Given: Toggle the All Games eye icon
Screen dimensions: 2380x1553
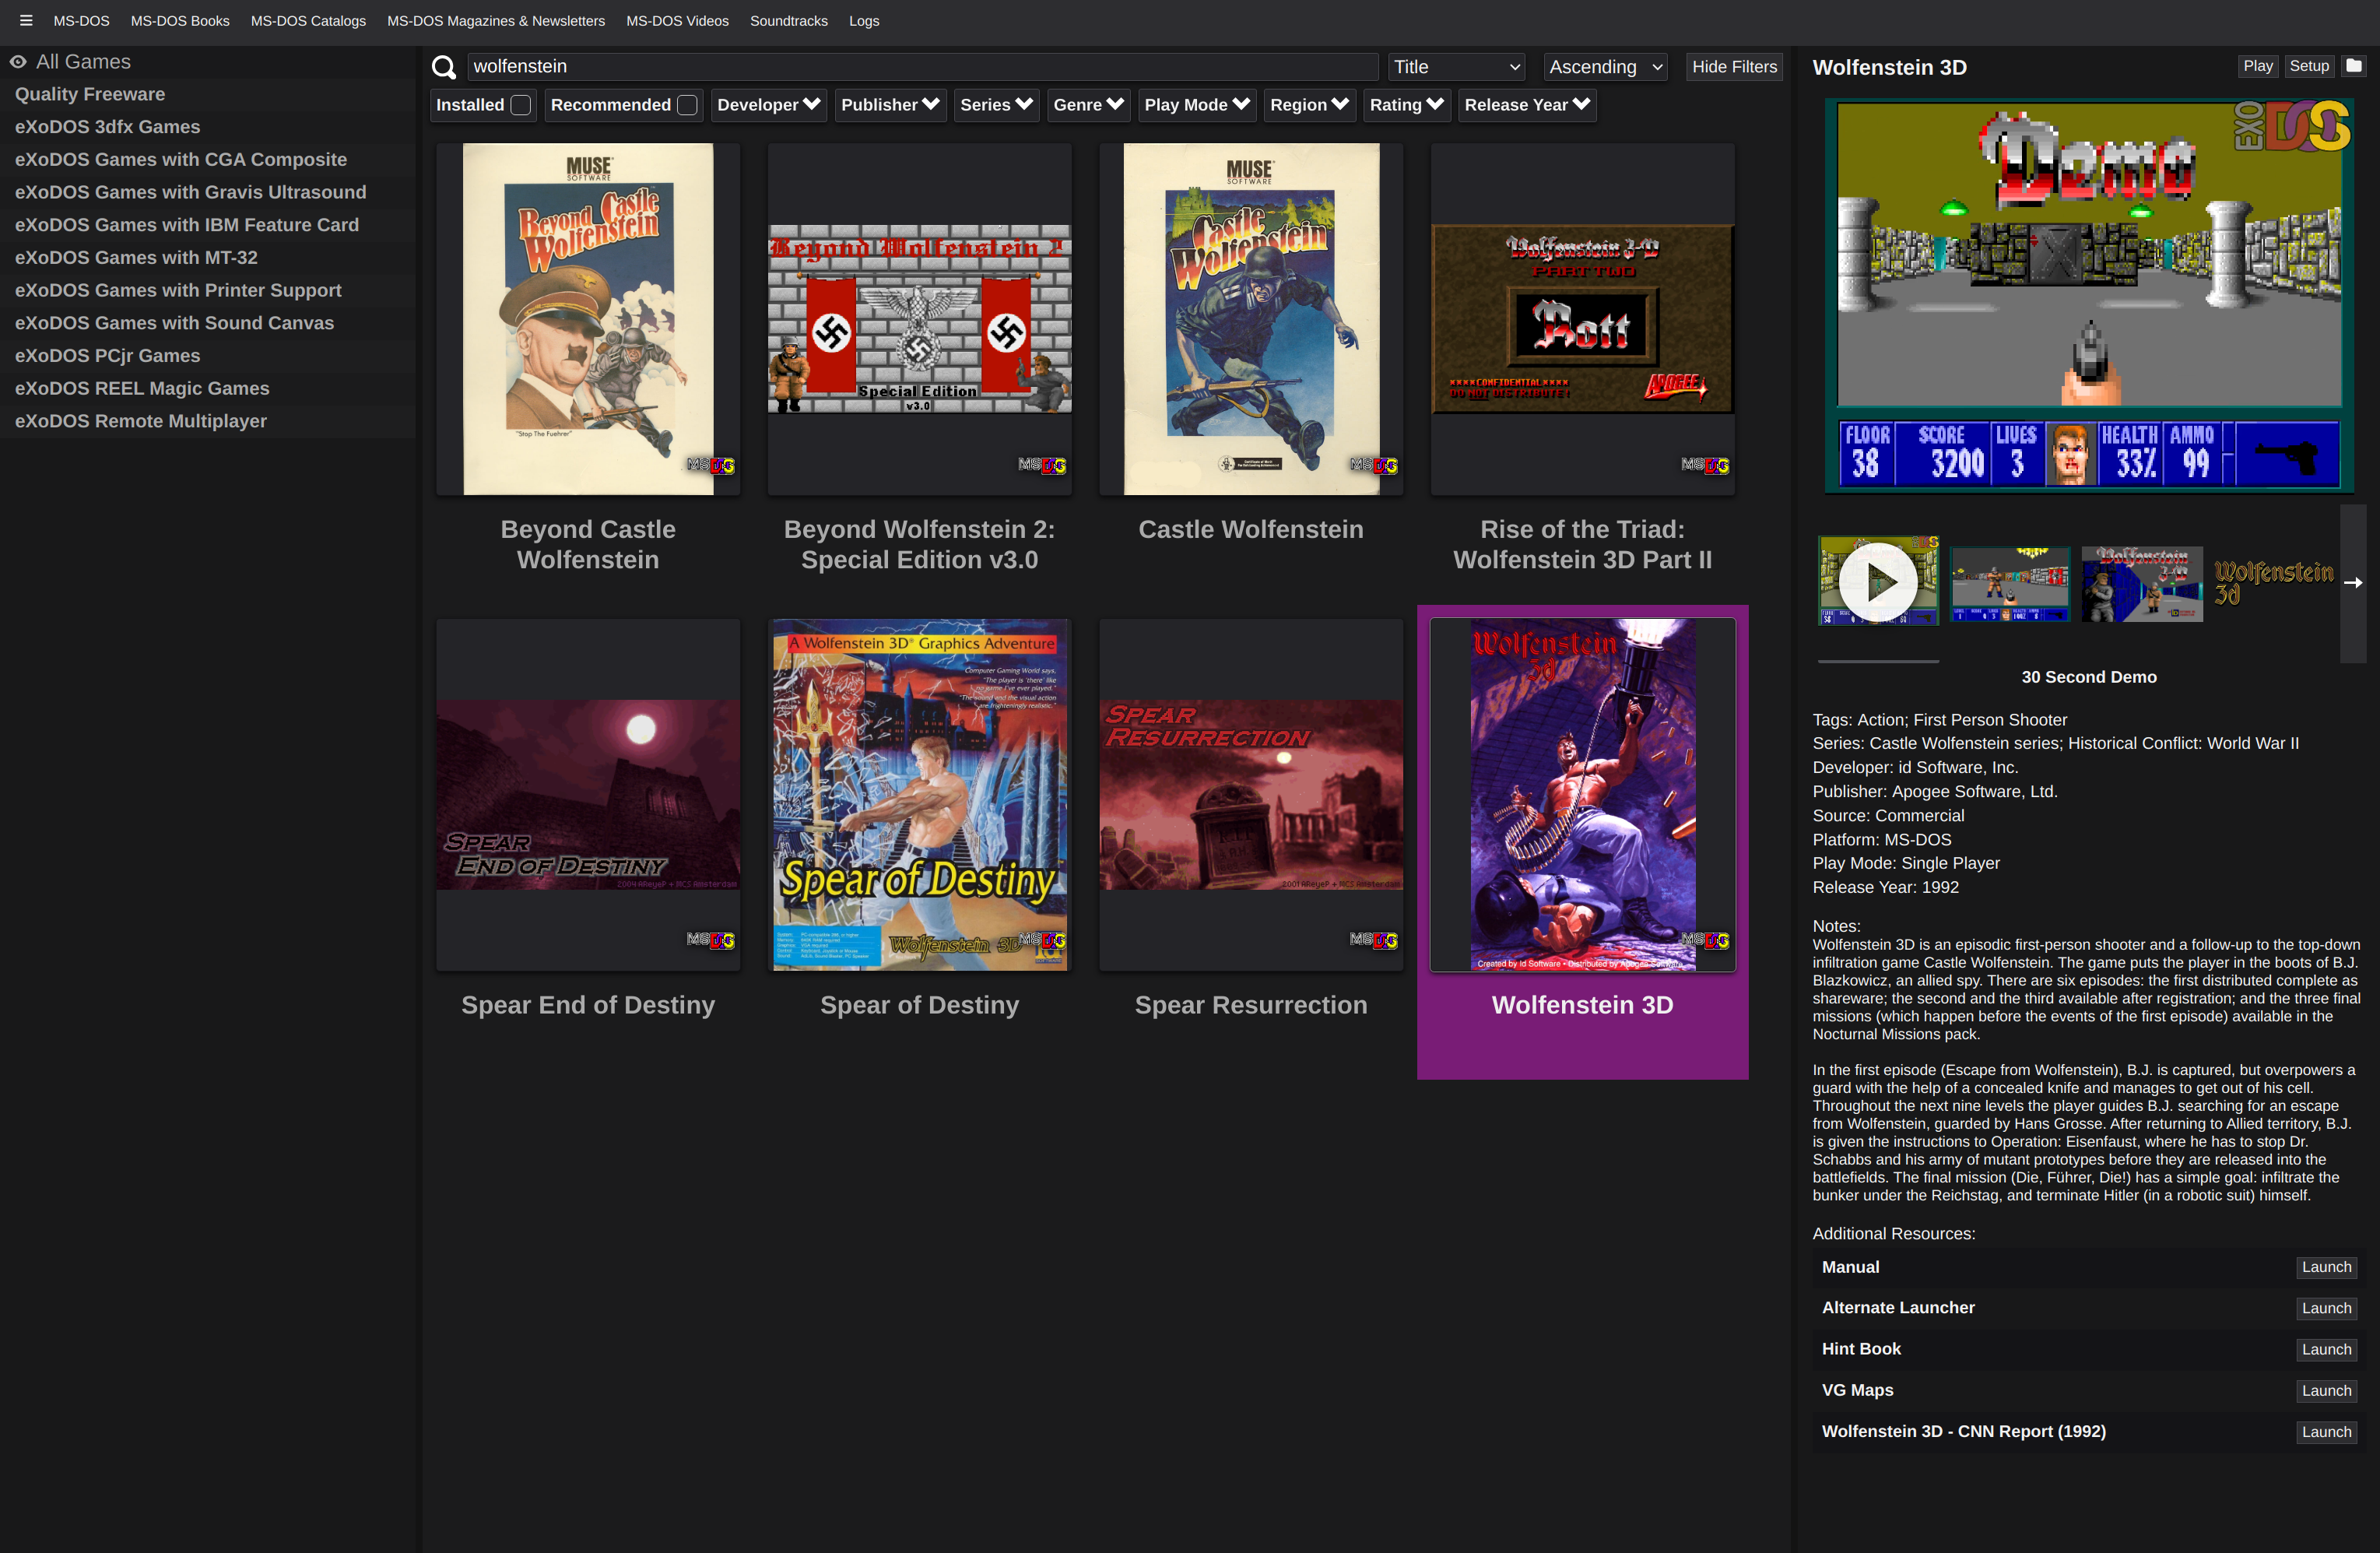Looking at the screenshot, I should 18,62.
